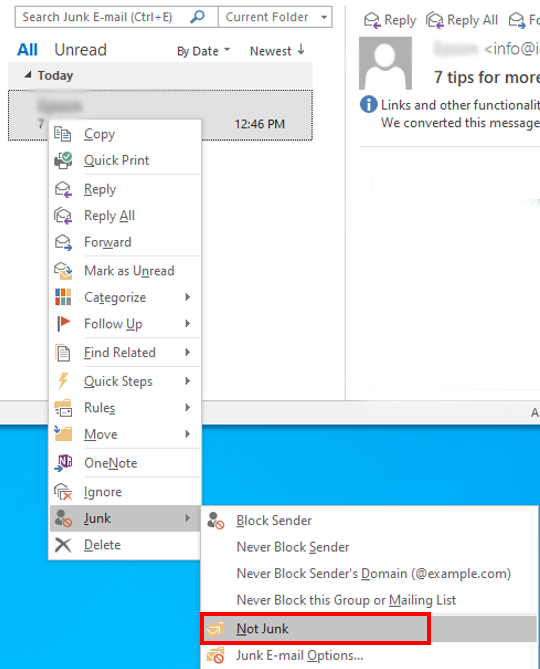Viewport: 540px width, 669px height.
Task: Click the Not Junk envelope icon
Action: coord(215,629)
